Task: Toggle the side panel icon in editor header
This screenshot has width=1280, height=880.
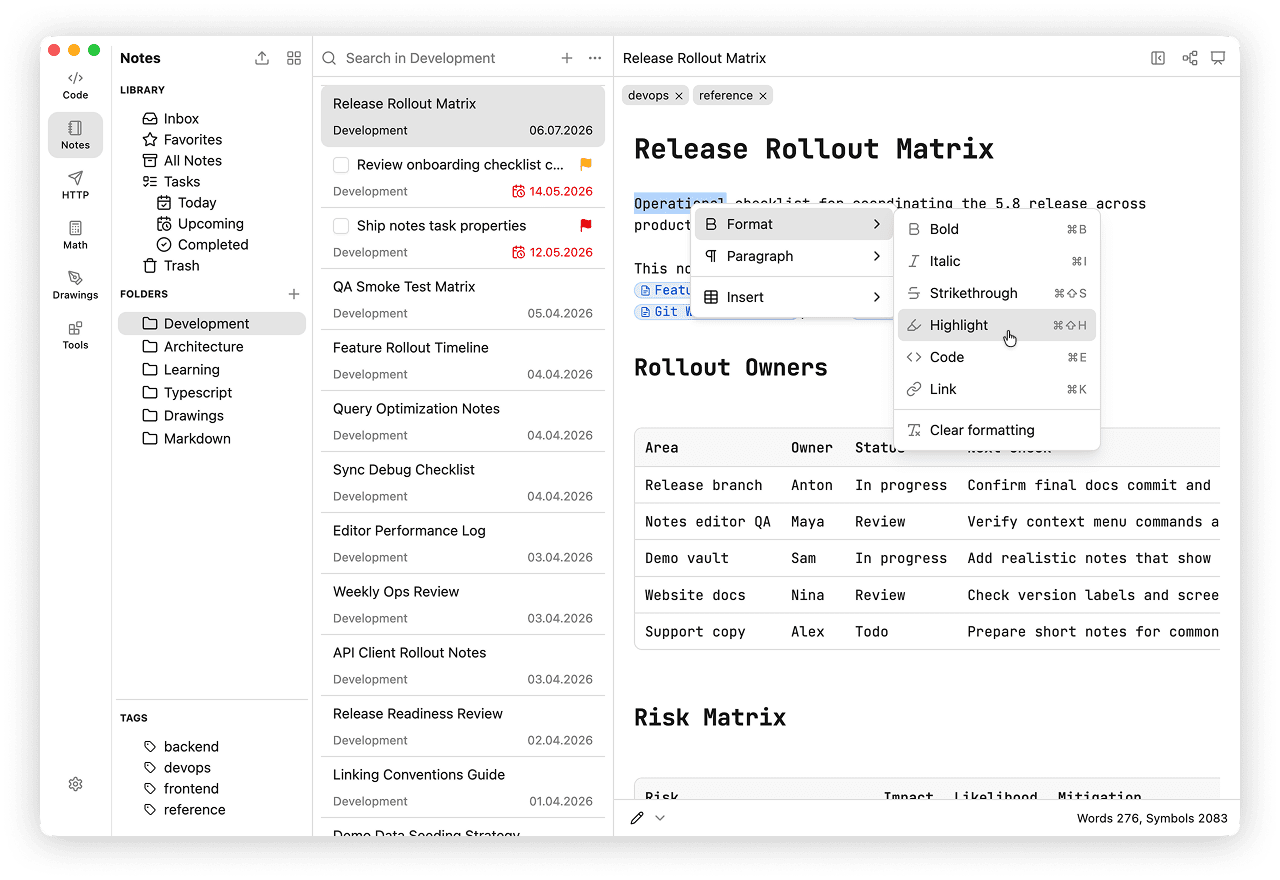Action: [x=1158, y=58]
